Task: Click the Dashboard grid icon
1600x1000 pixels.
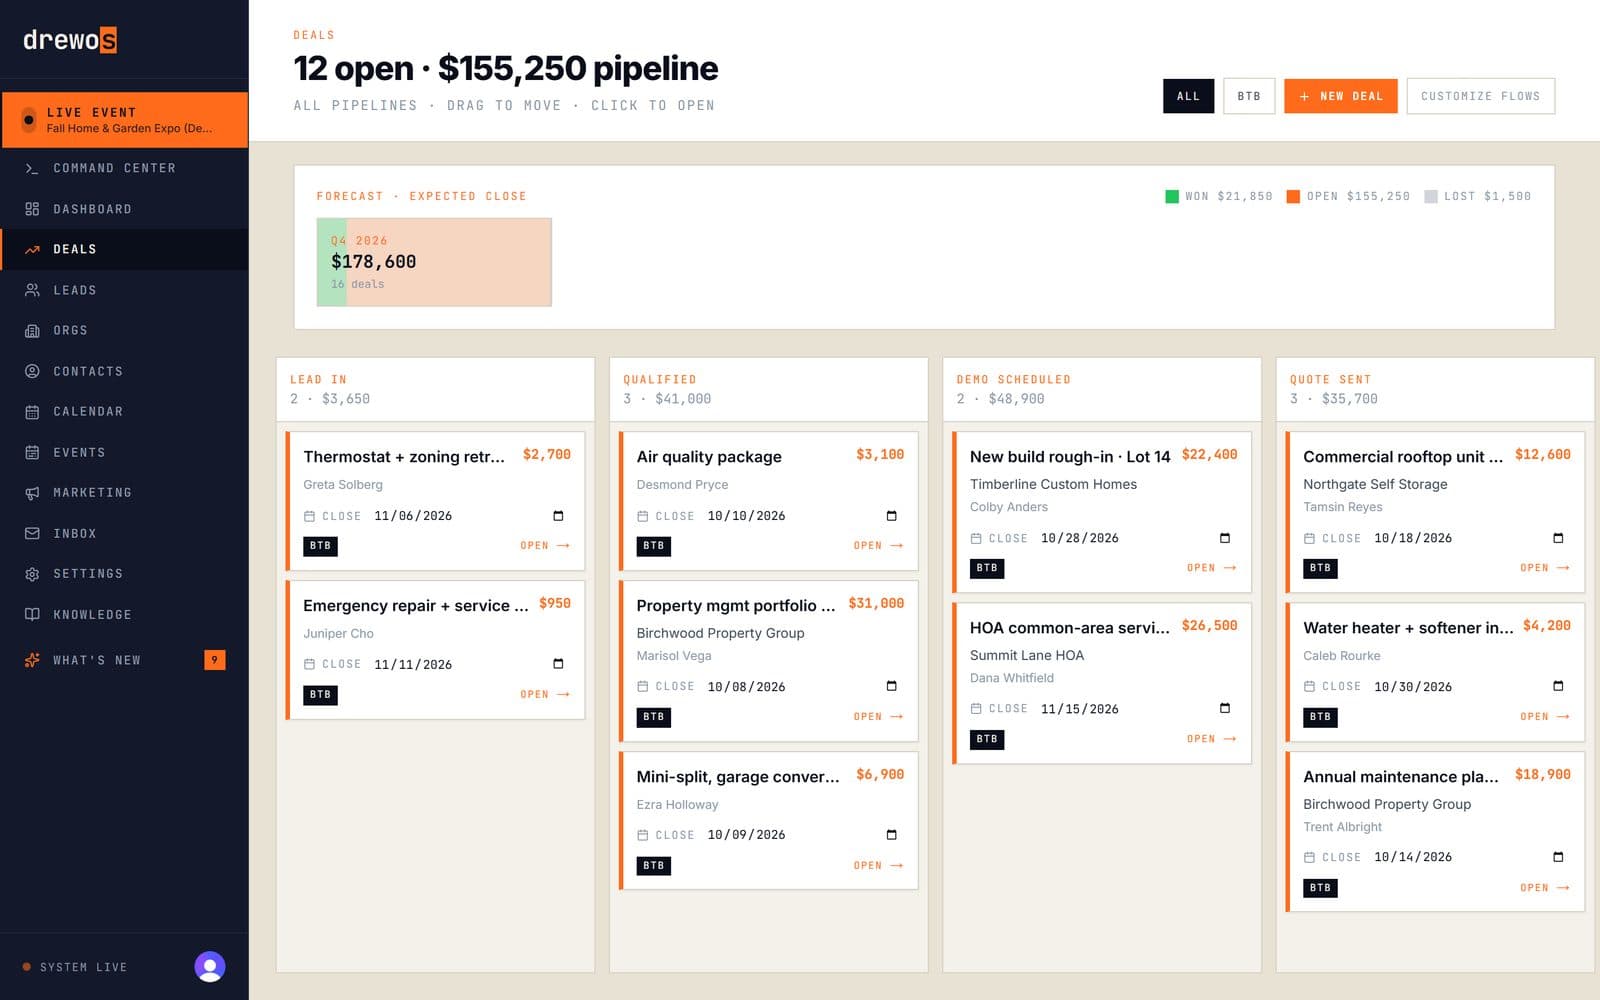Action: point(32,209)
